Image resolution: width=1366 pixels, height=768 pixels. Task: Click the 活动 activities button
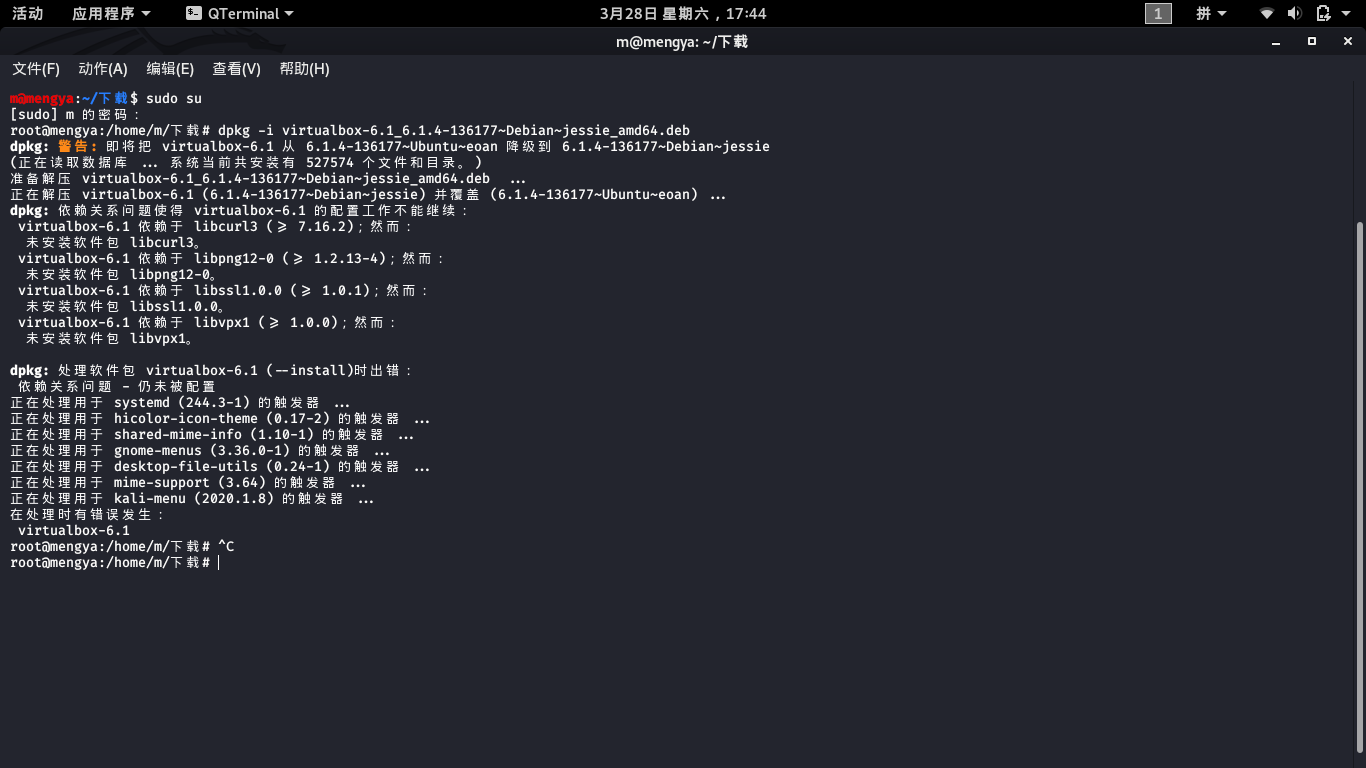point(27,14)
